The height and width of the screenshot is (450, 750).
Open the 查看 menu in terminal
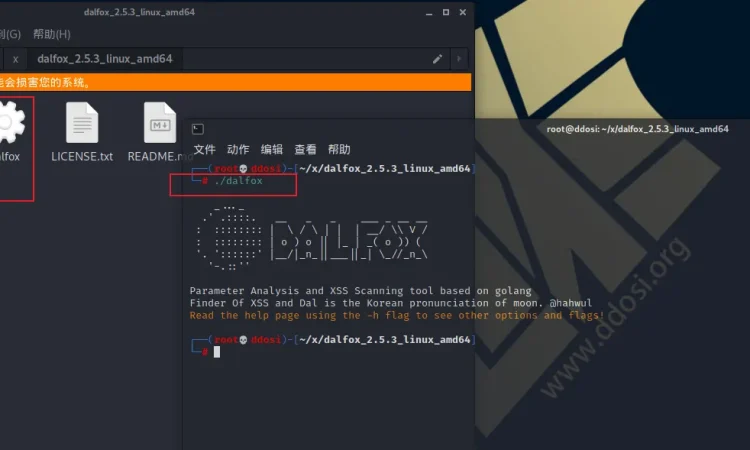coord(305,150)
